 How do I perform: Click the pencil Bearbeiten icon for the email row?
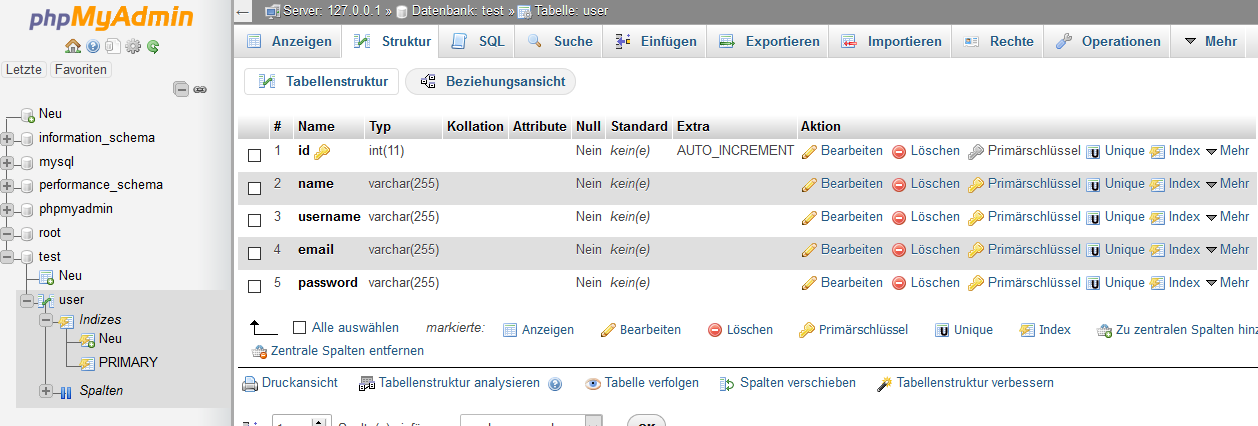[810, 250]
